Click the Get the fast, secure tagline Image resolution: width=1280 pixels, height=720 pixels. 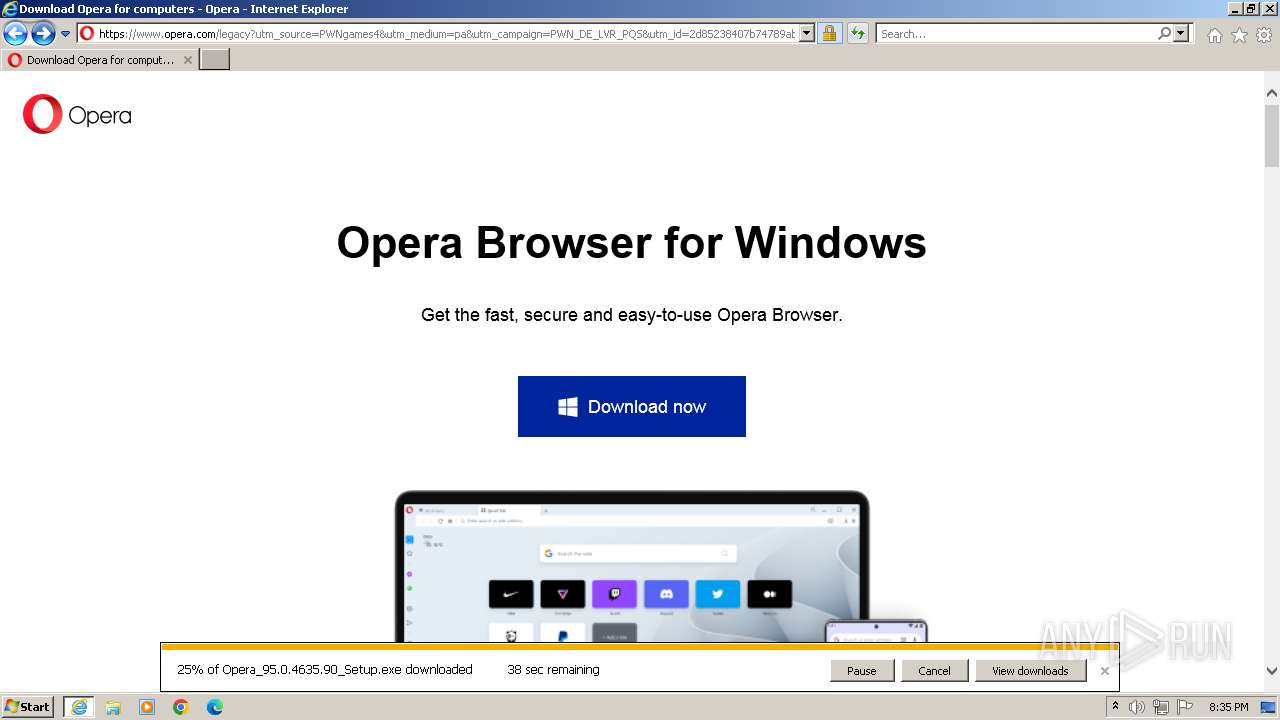[x=632, y=315]
